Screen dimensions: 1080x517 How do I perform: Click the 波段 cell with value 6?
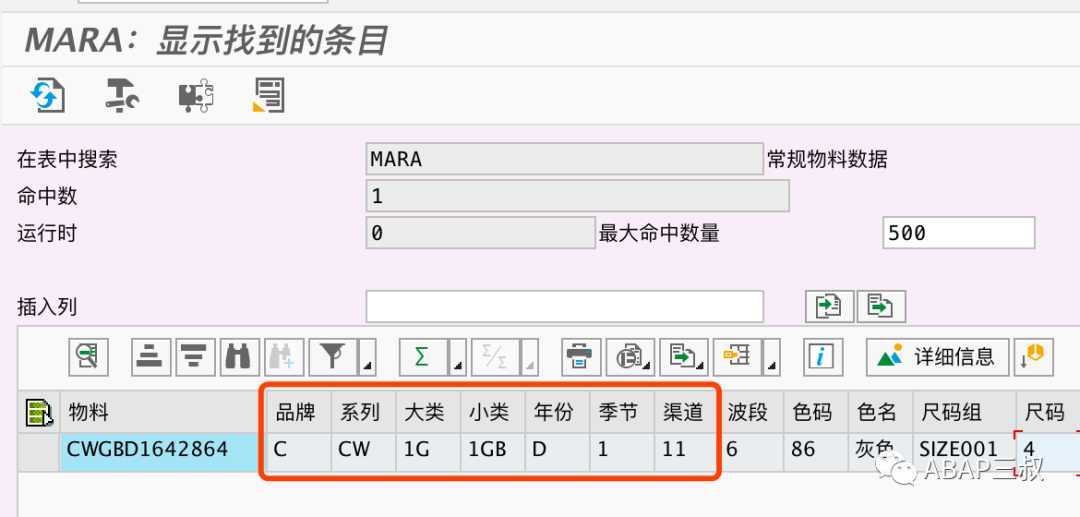tap(751, 451)
